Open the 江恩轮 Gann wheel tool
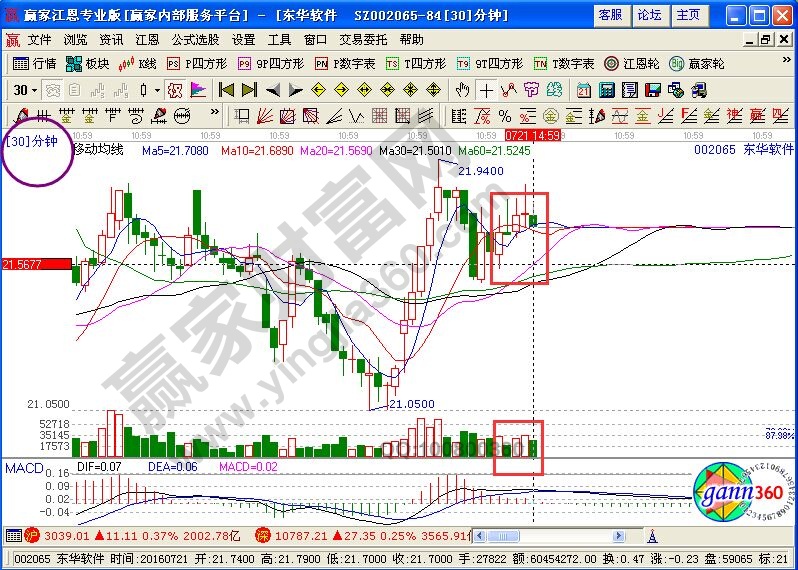Image resolution: width=798 pixels, height=570 pixels. (633, 63)
